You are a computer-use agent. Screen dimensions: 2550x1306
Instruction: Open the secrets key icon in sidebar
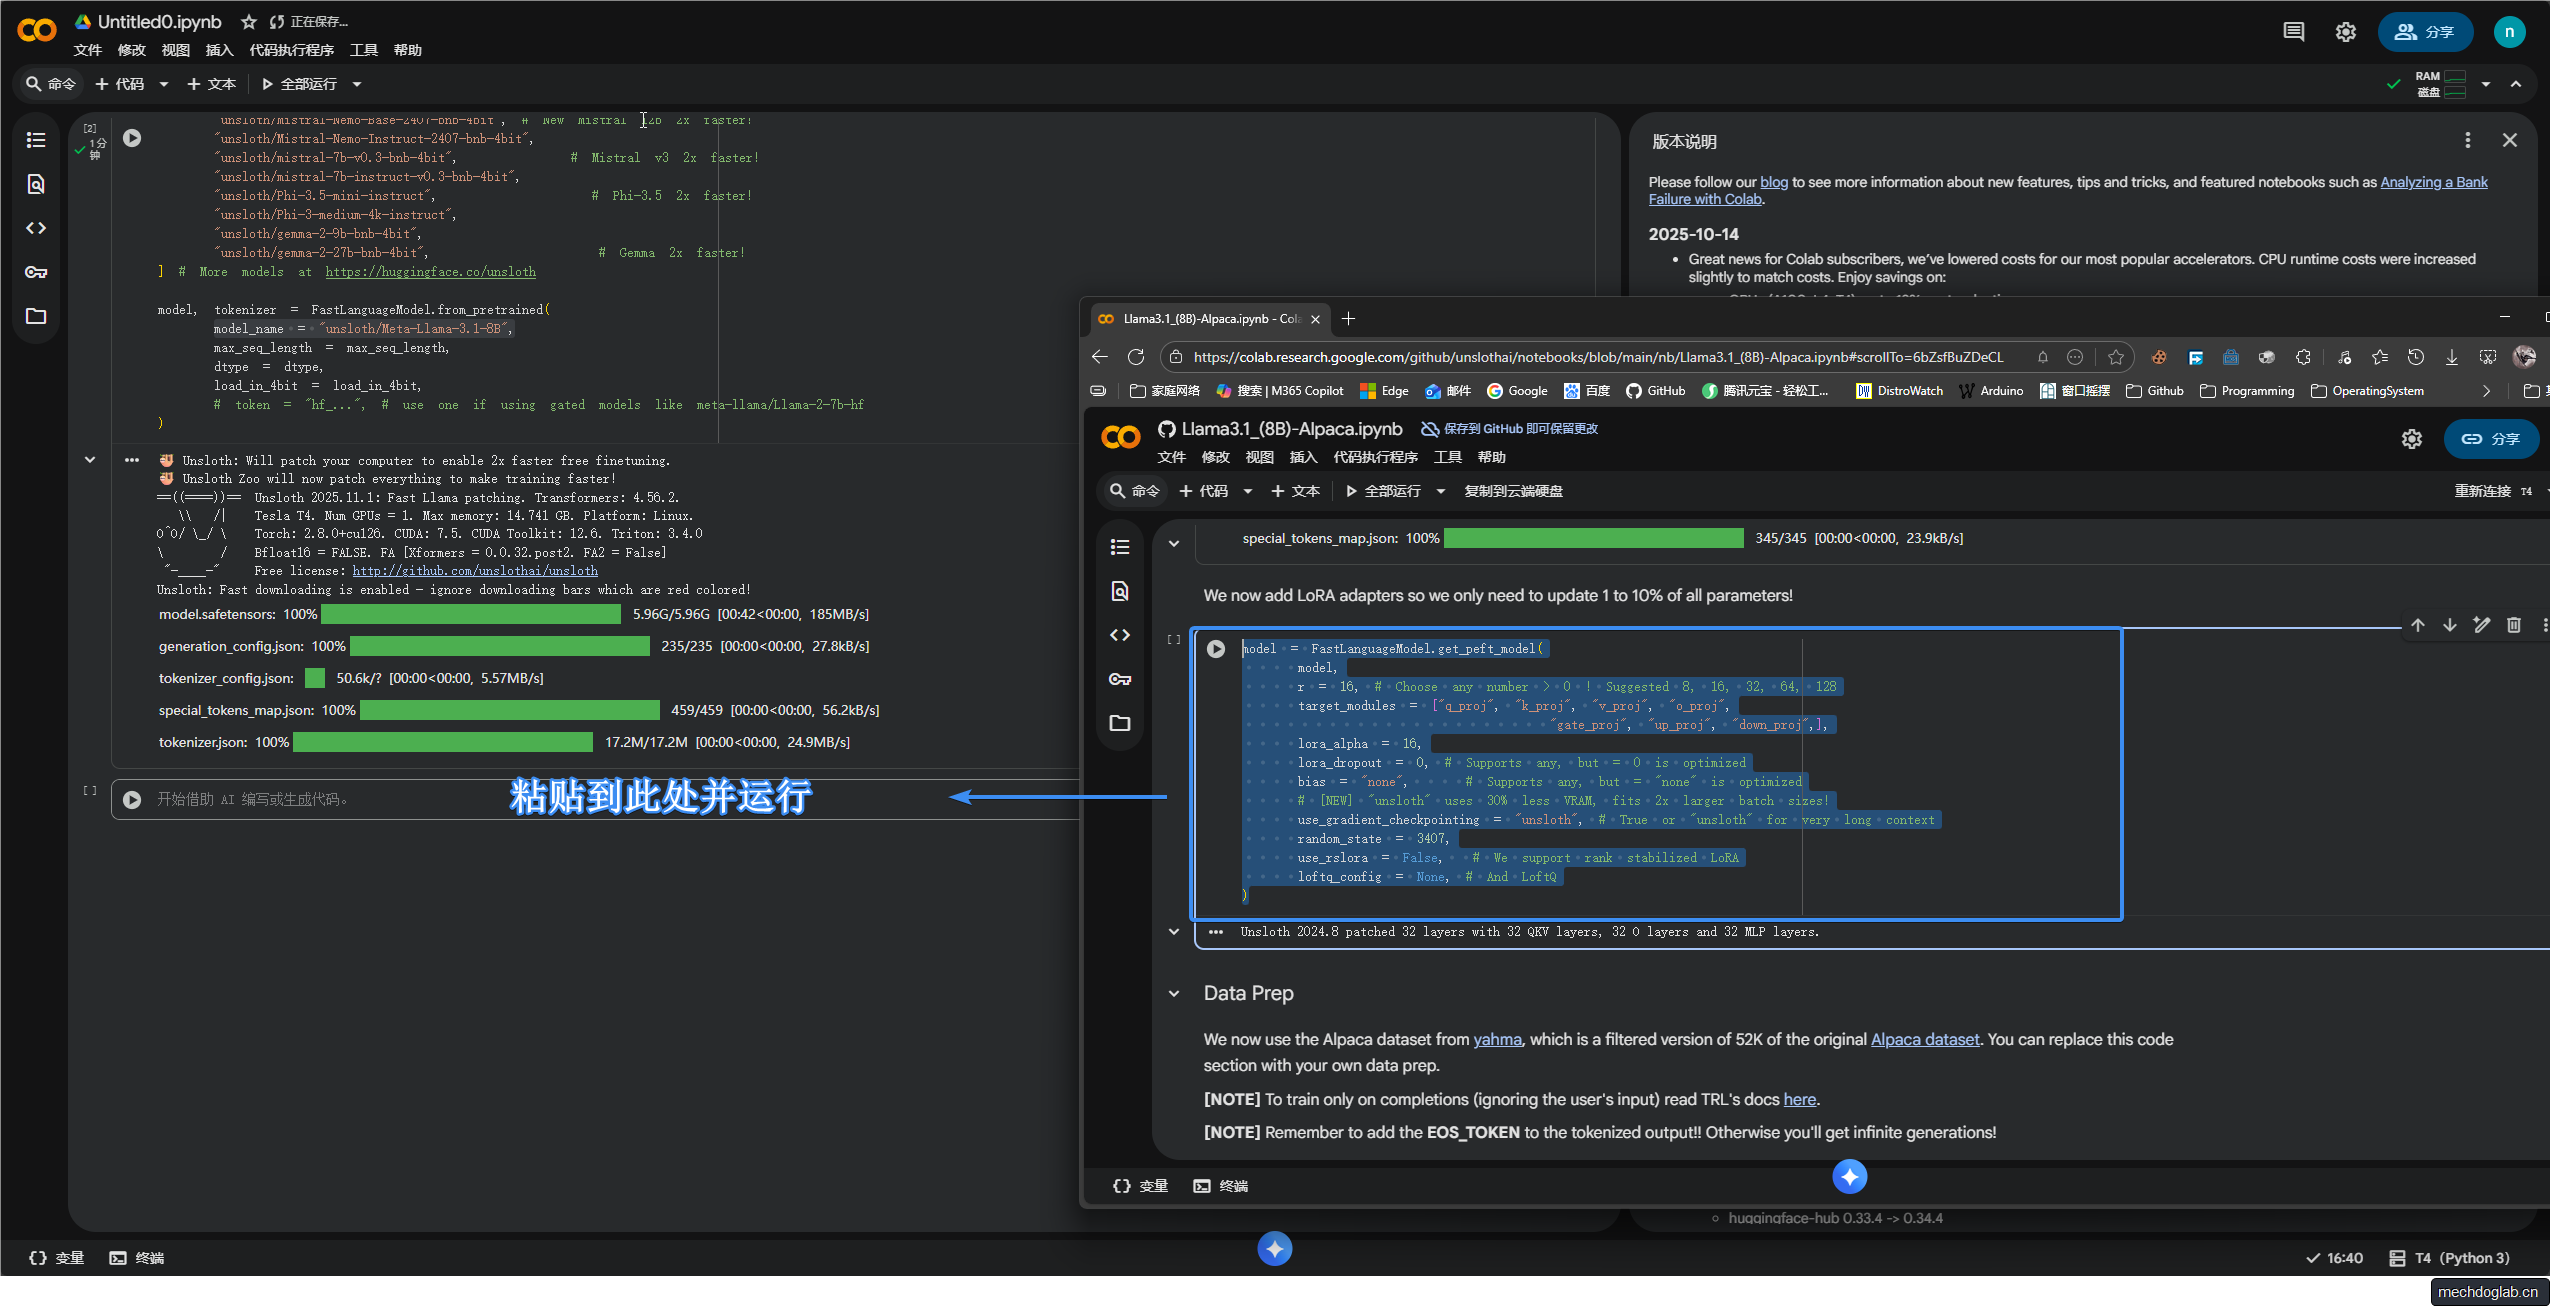tap(36, 272)
